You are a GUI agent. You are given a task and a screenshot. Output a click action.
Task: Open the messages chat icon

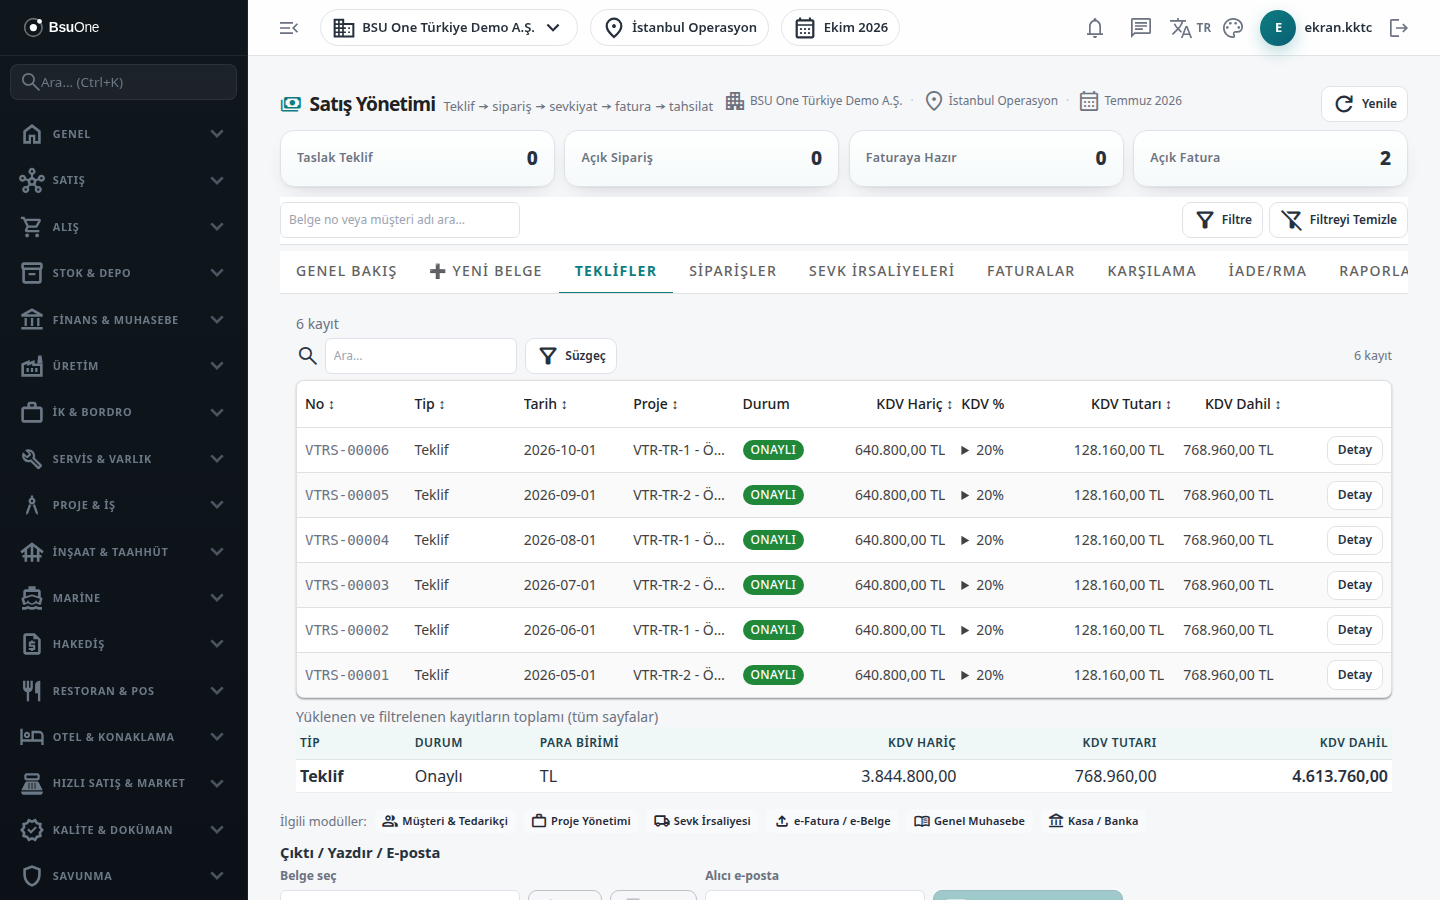(x=1141, y=28)
